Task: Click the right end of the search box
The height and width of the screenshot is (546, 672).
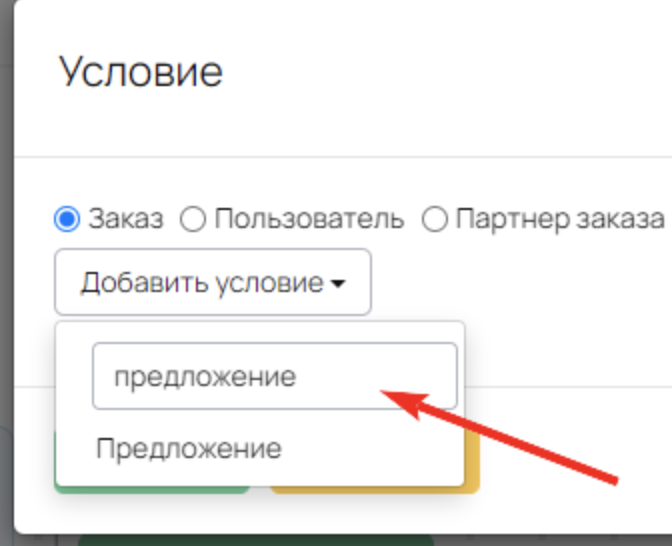Action: coord(440,376)
